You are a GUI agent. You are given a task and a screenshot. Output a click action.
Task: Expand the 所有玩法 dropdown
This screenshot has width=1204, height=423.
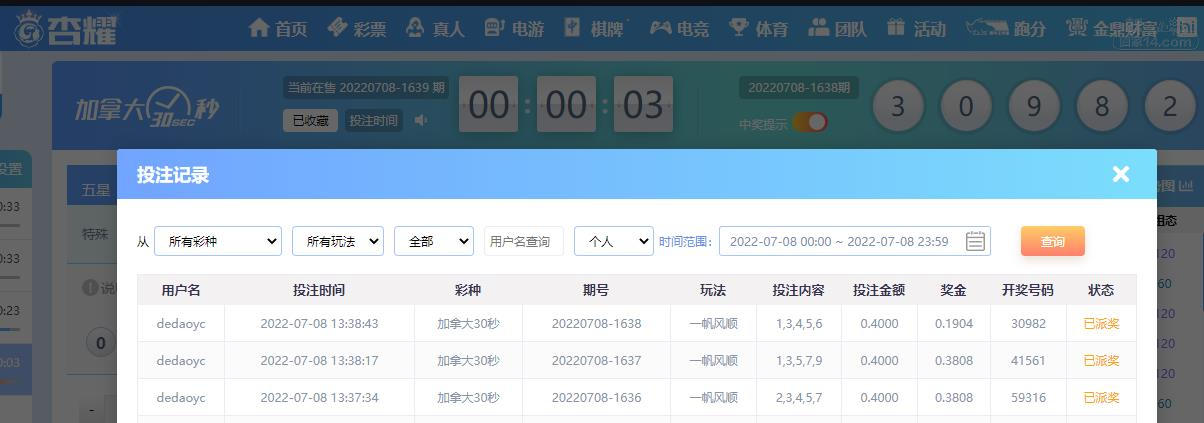(x=338, y=241)
